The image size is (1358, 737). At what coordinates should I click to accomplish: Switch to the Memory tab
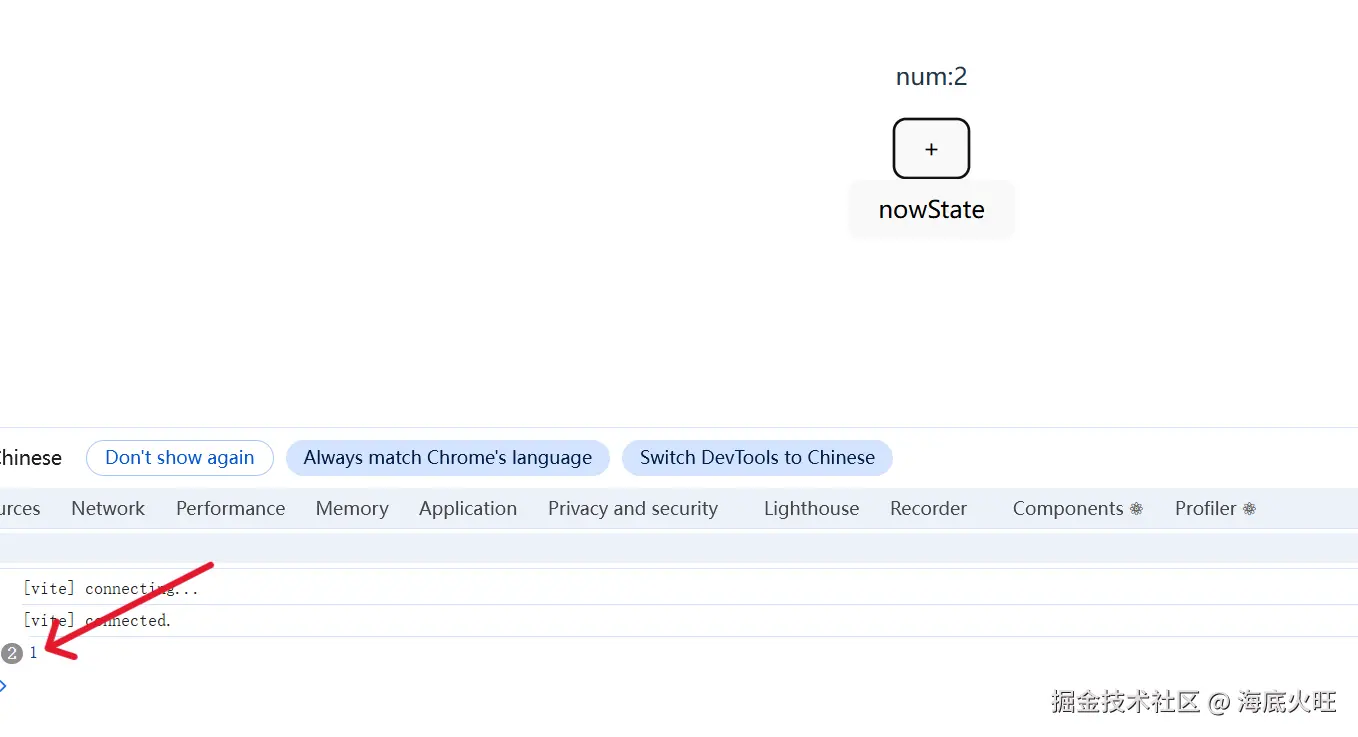[x=352, y=509]
